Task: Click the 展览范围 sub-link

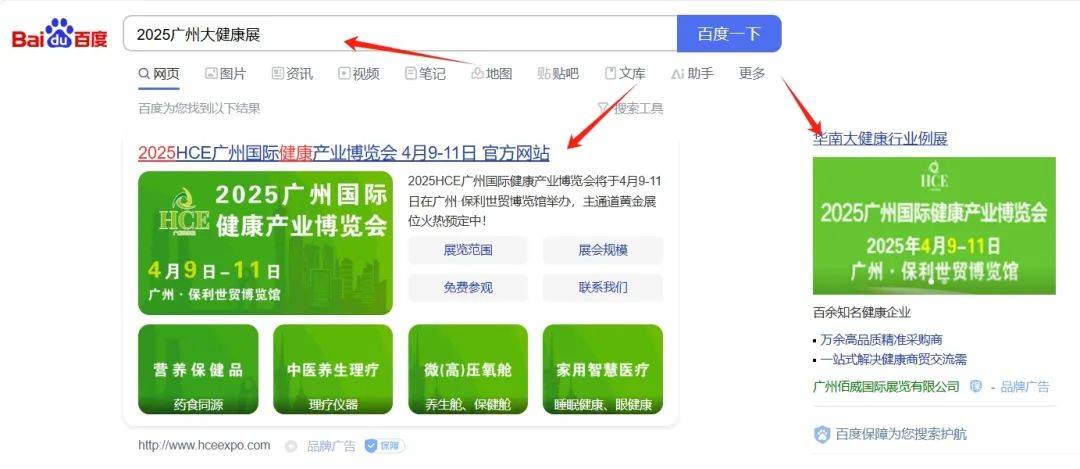Action: pyautogui.click(x=468, y=250)
